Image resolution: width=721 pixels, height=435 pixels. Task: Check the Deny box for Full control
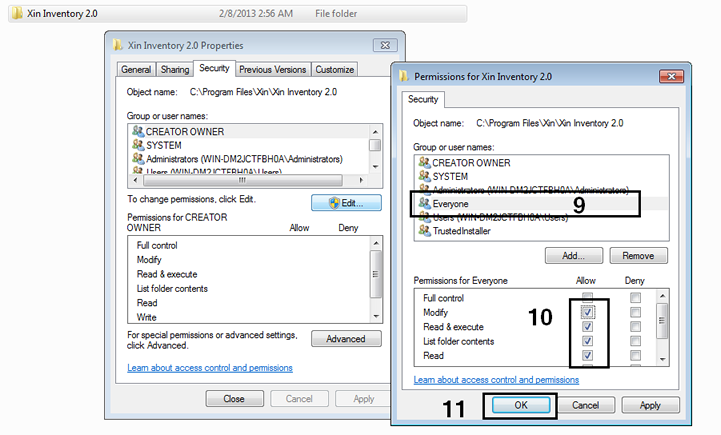635,298
